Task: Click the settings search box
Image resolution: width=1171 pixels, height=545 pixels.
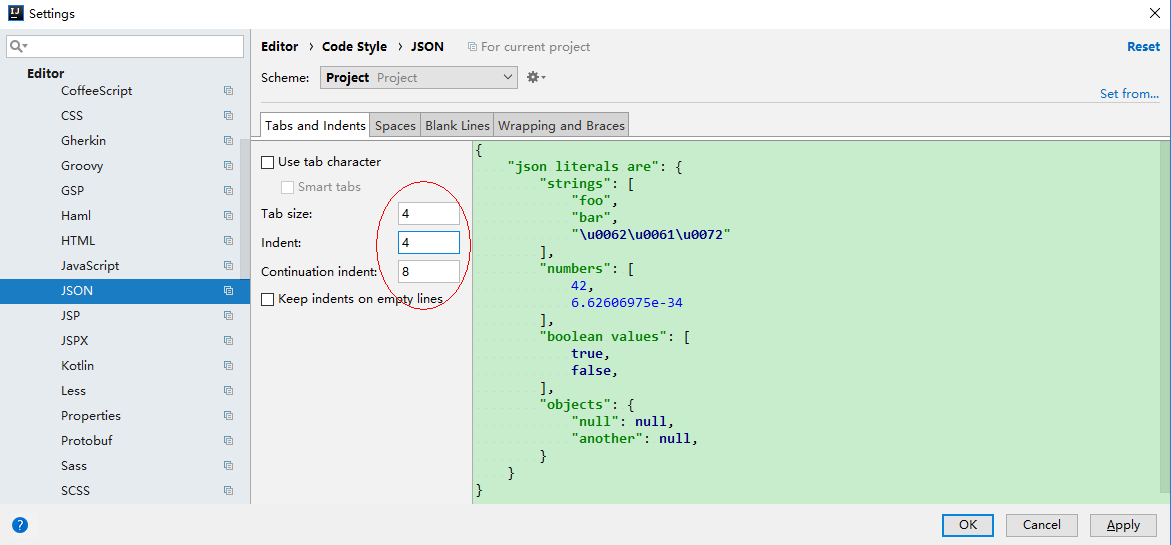Action: click(125, 46)
